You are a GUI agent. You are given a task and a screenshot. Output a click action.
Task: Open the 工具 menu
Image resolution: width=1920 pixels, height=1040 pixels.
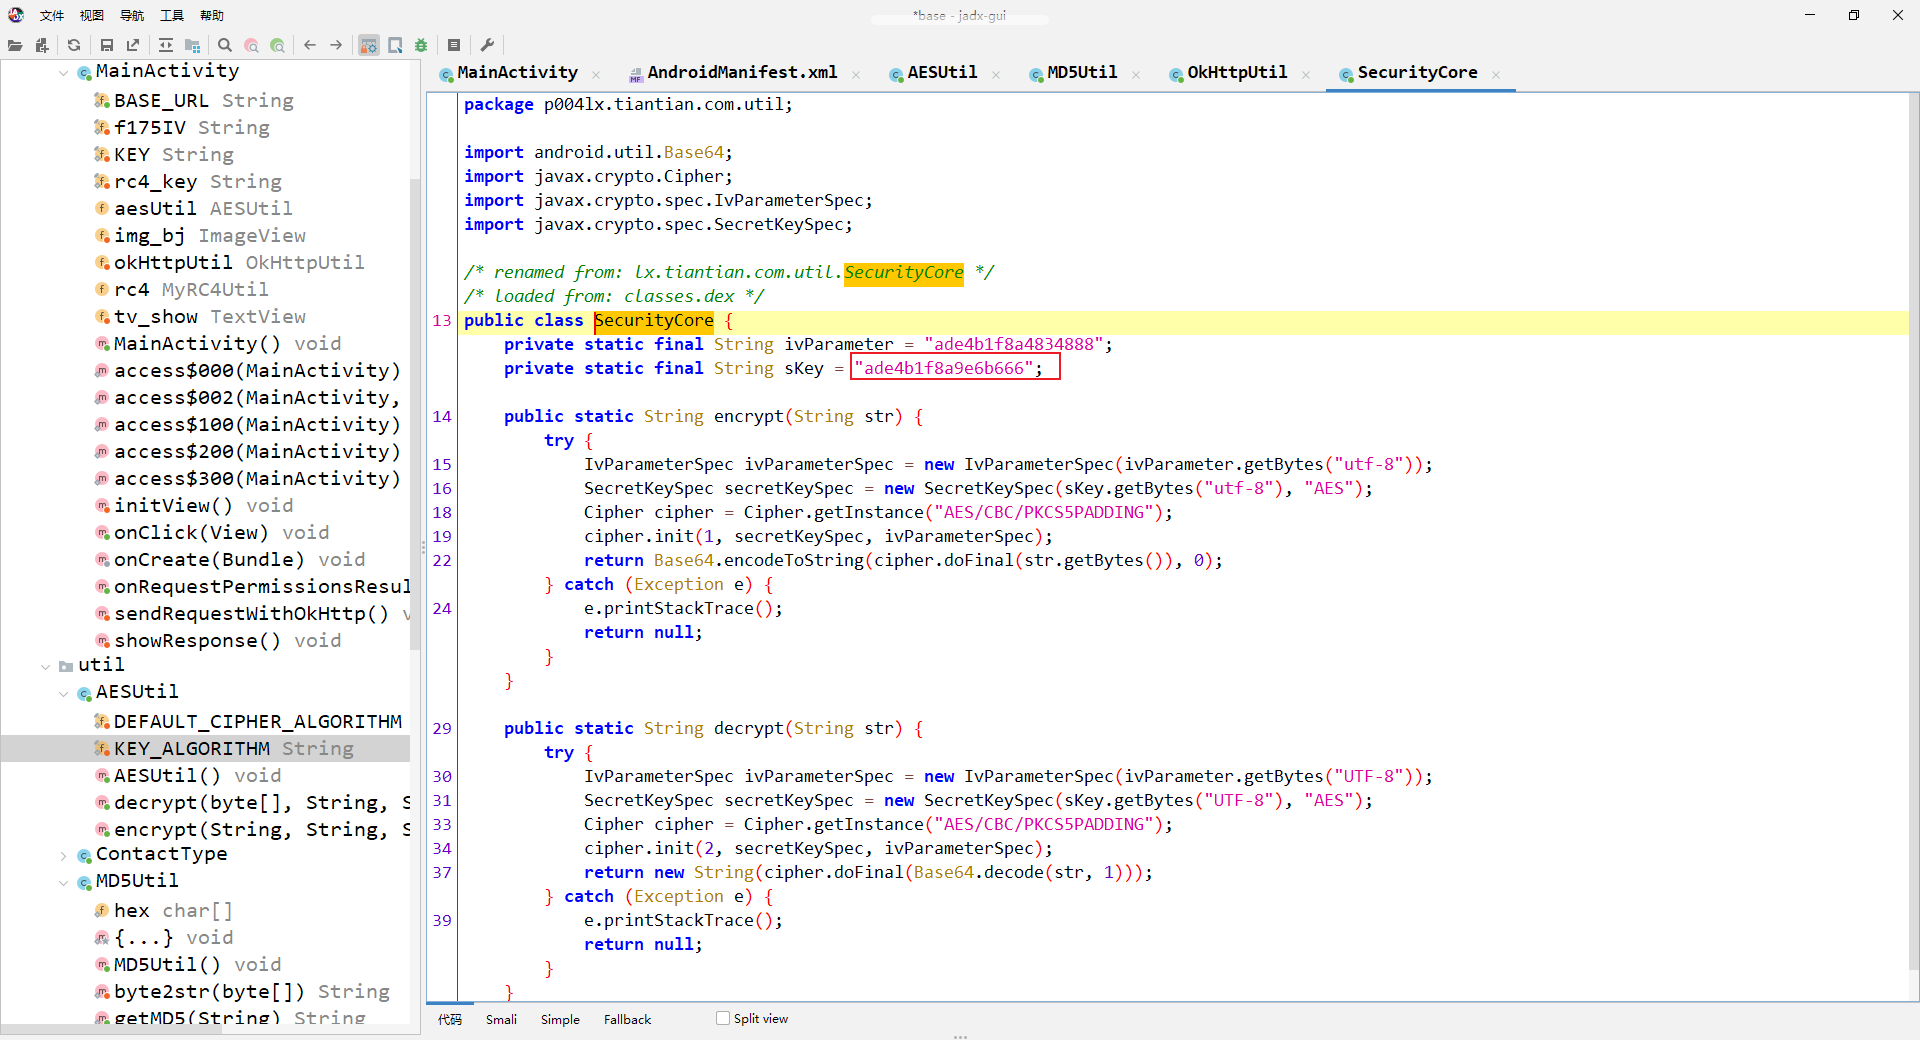click(x=172, y=15)
